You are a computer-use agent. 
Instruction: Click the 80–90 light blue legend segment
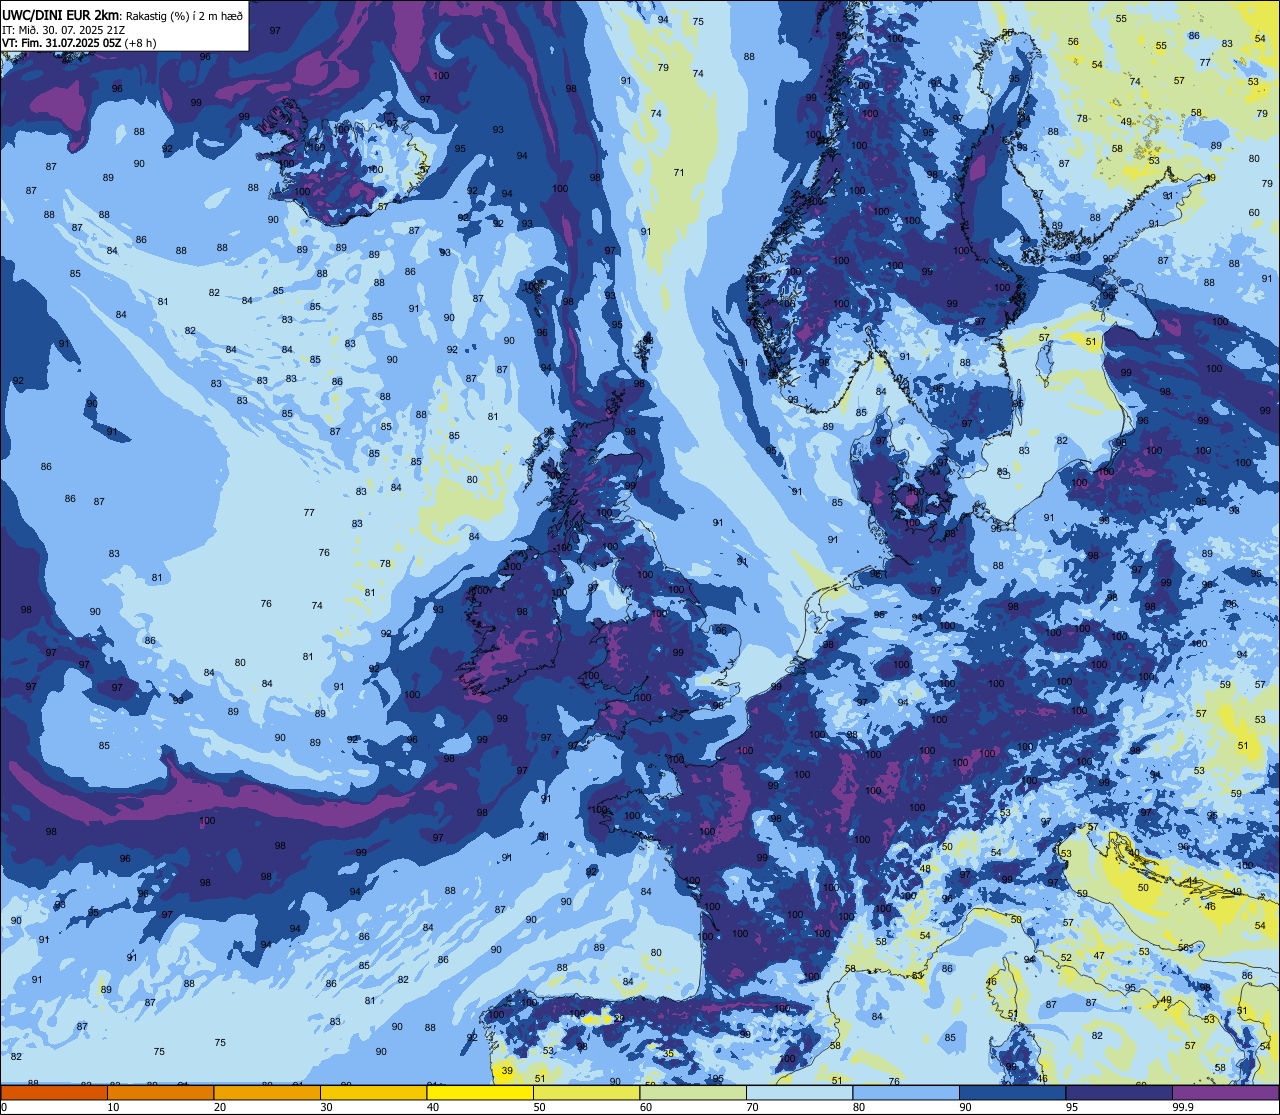(906, 1092)
